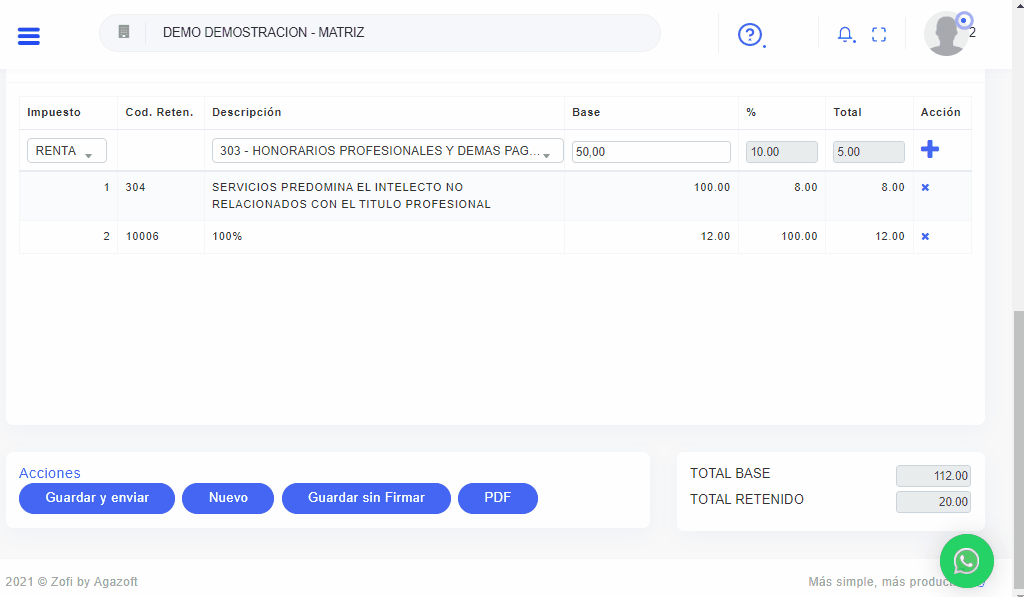Viewport: 1024px width, 597px height.
Task: Open the 303 Honorarios description dropdown
Action: (x=387, y=151)
